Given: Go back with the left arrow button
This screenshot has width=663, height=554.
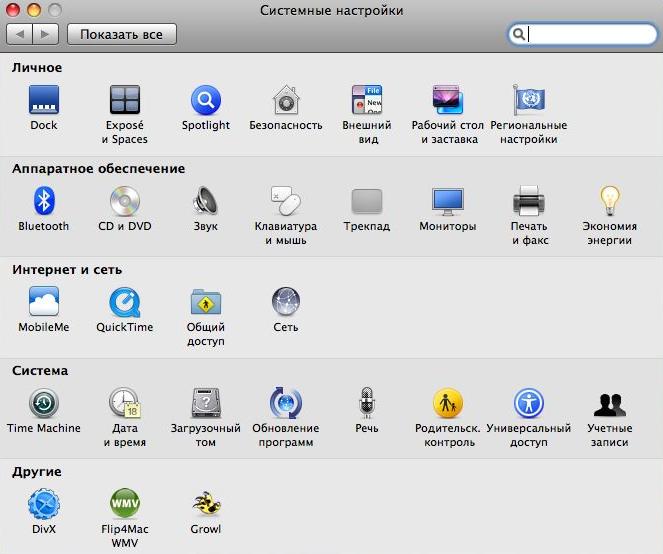Looking at the screenshot, I should pos(19,34).
